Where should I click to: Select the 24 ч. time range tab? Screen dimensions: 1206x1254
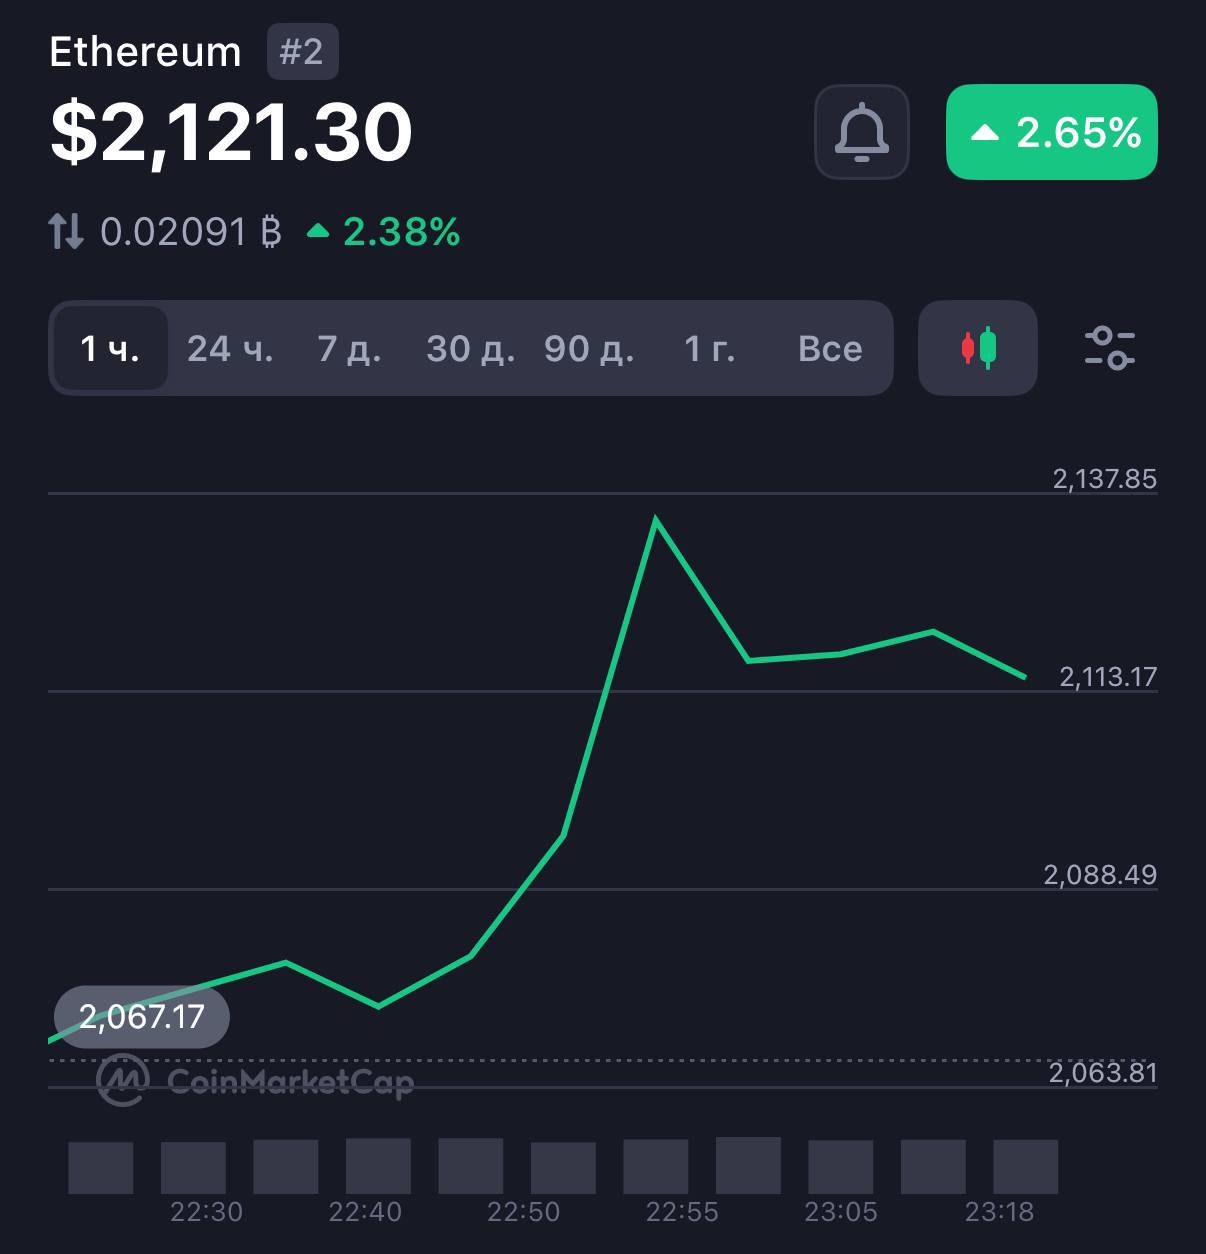point(230,348)
